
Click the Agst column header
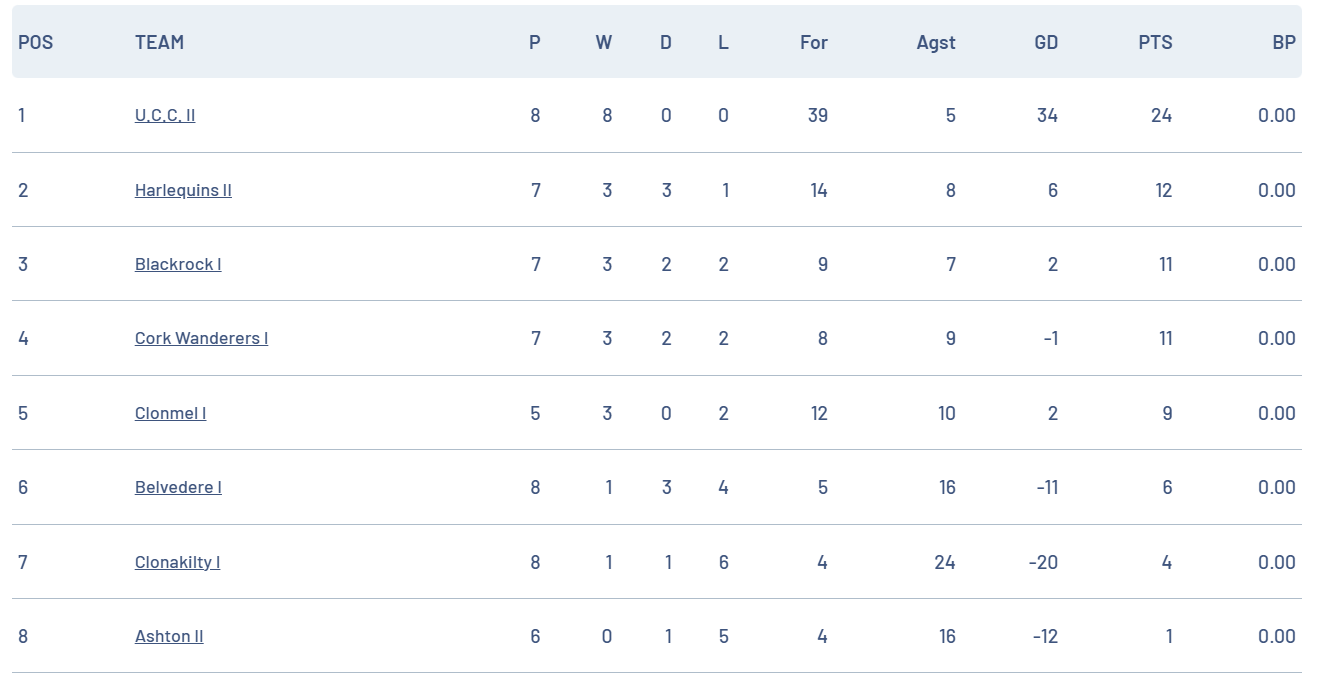936,42
